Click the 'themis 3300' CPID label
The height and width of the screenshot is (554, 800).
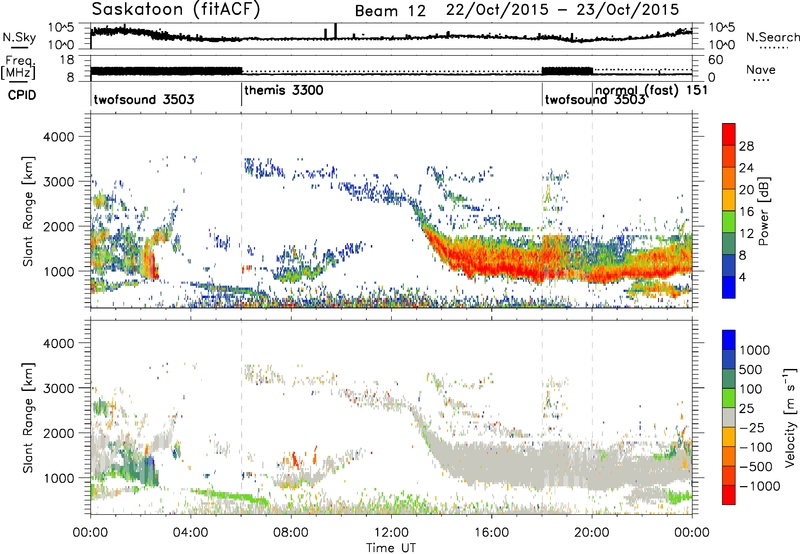pyautogui.click(x=284, y=90)
